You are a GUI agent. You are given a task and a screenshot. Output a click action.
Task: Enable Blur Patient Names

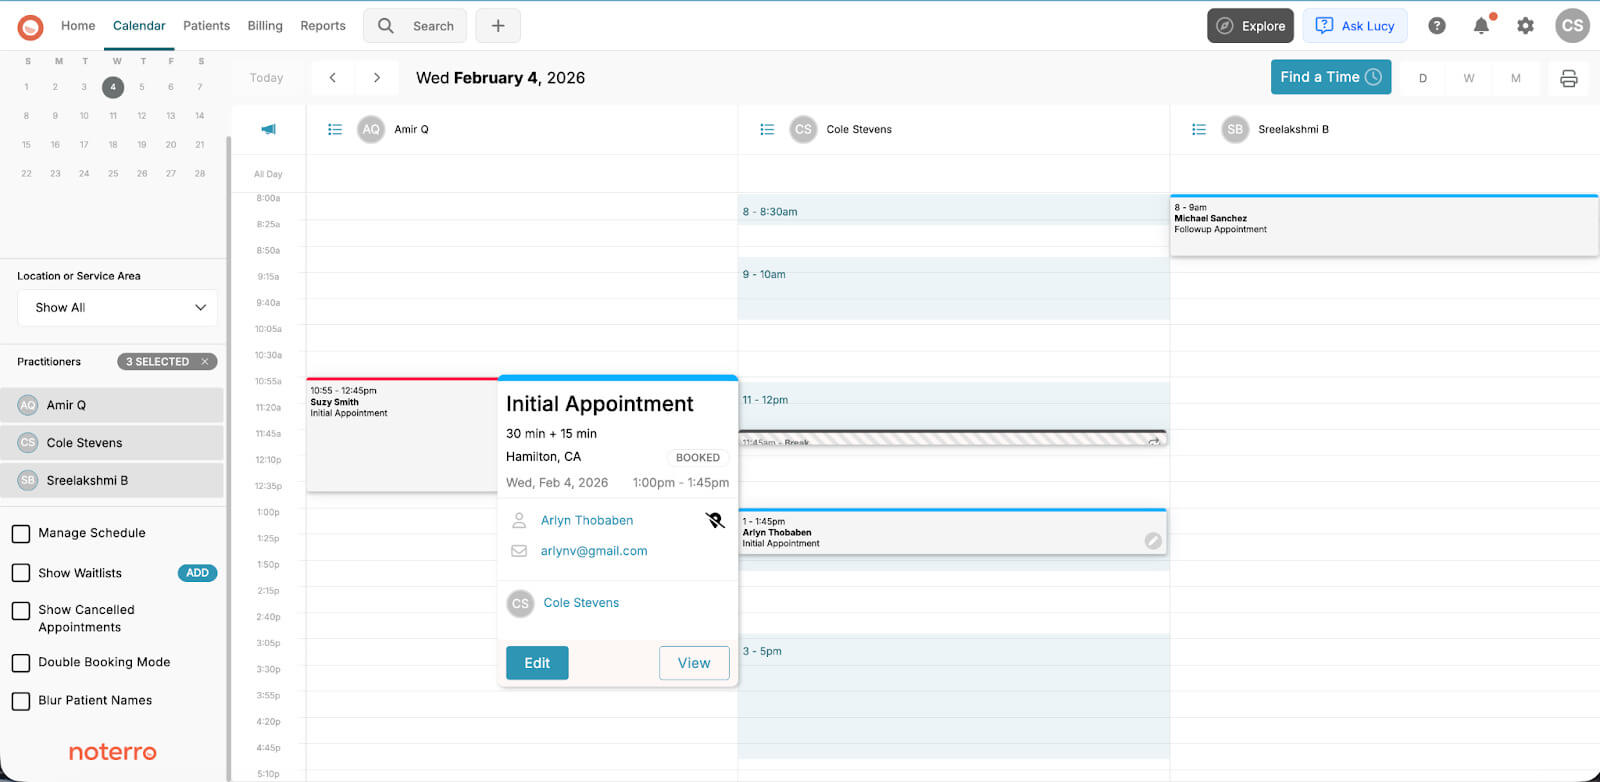tap(21, 700)
